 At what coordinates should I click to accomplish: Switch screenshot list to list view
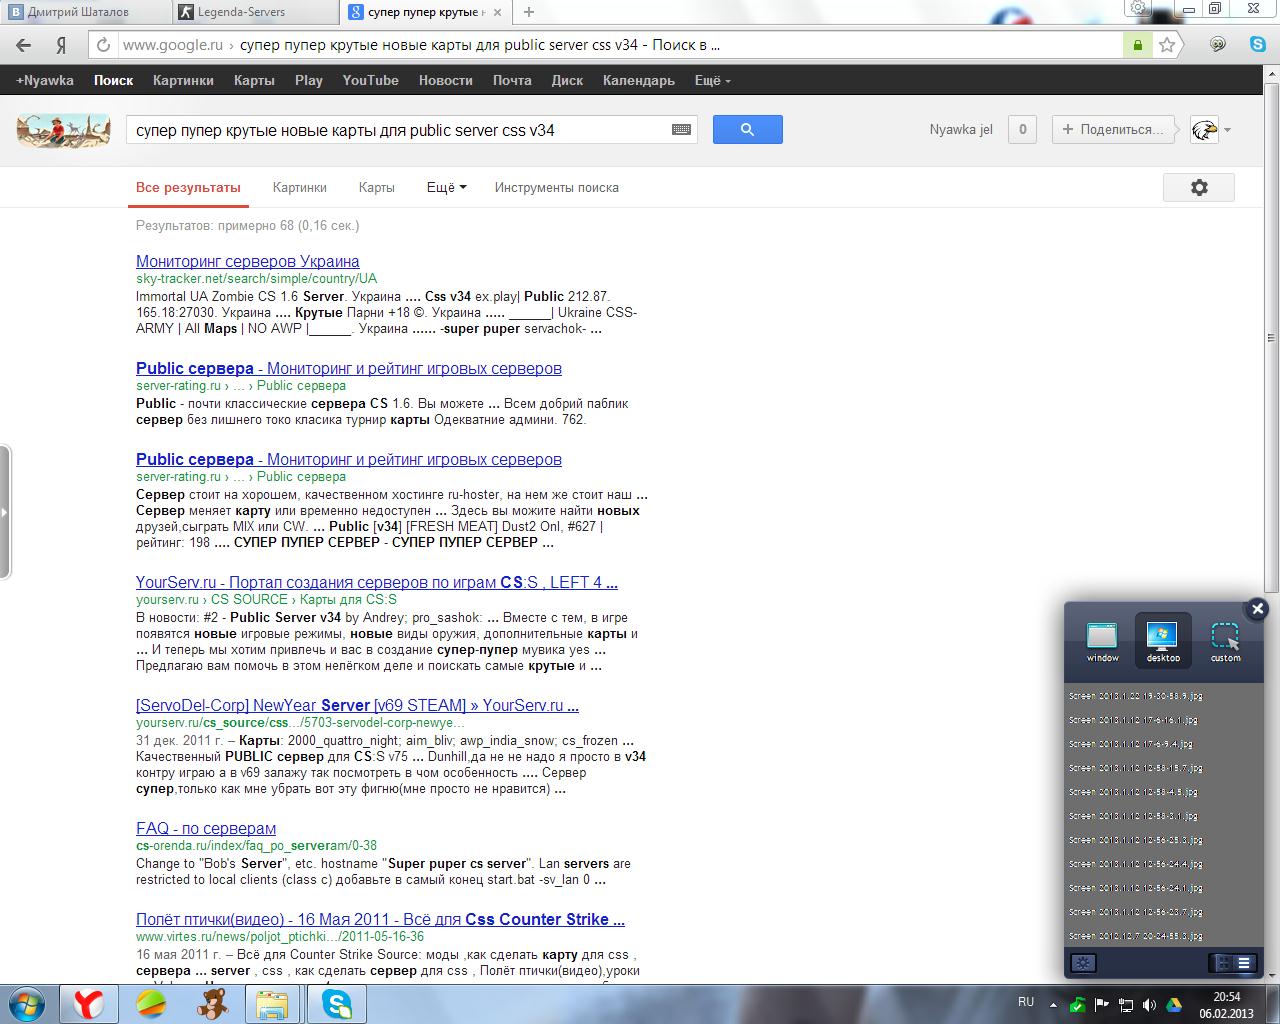tap(1244, 963)
